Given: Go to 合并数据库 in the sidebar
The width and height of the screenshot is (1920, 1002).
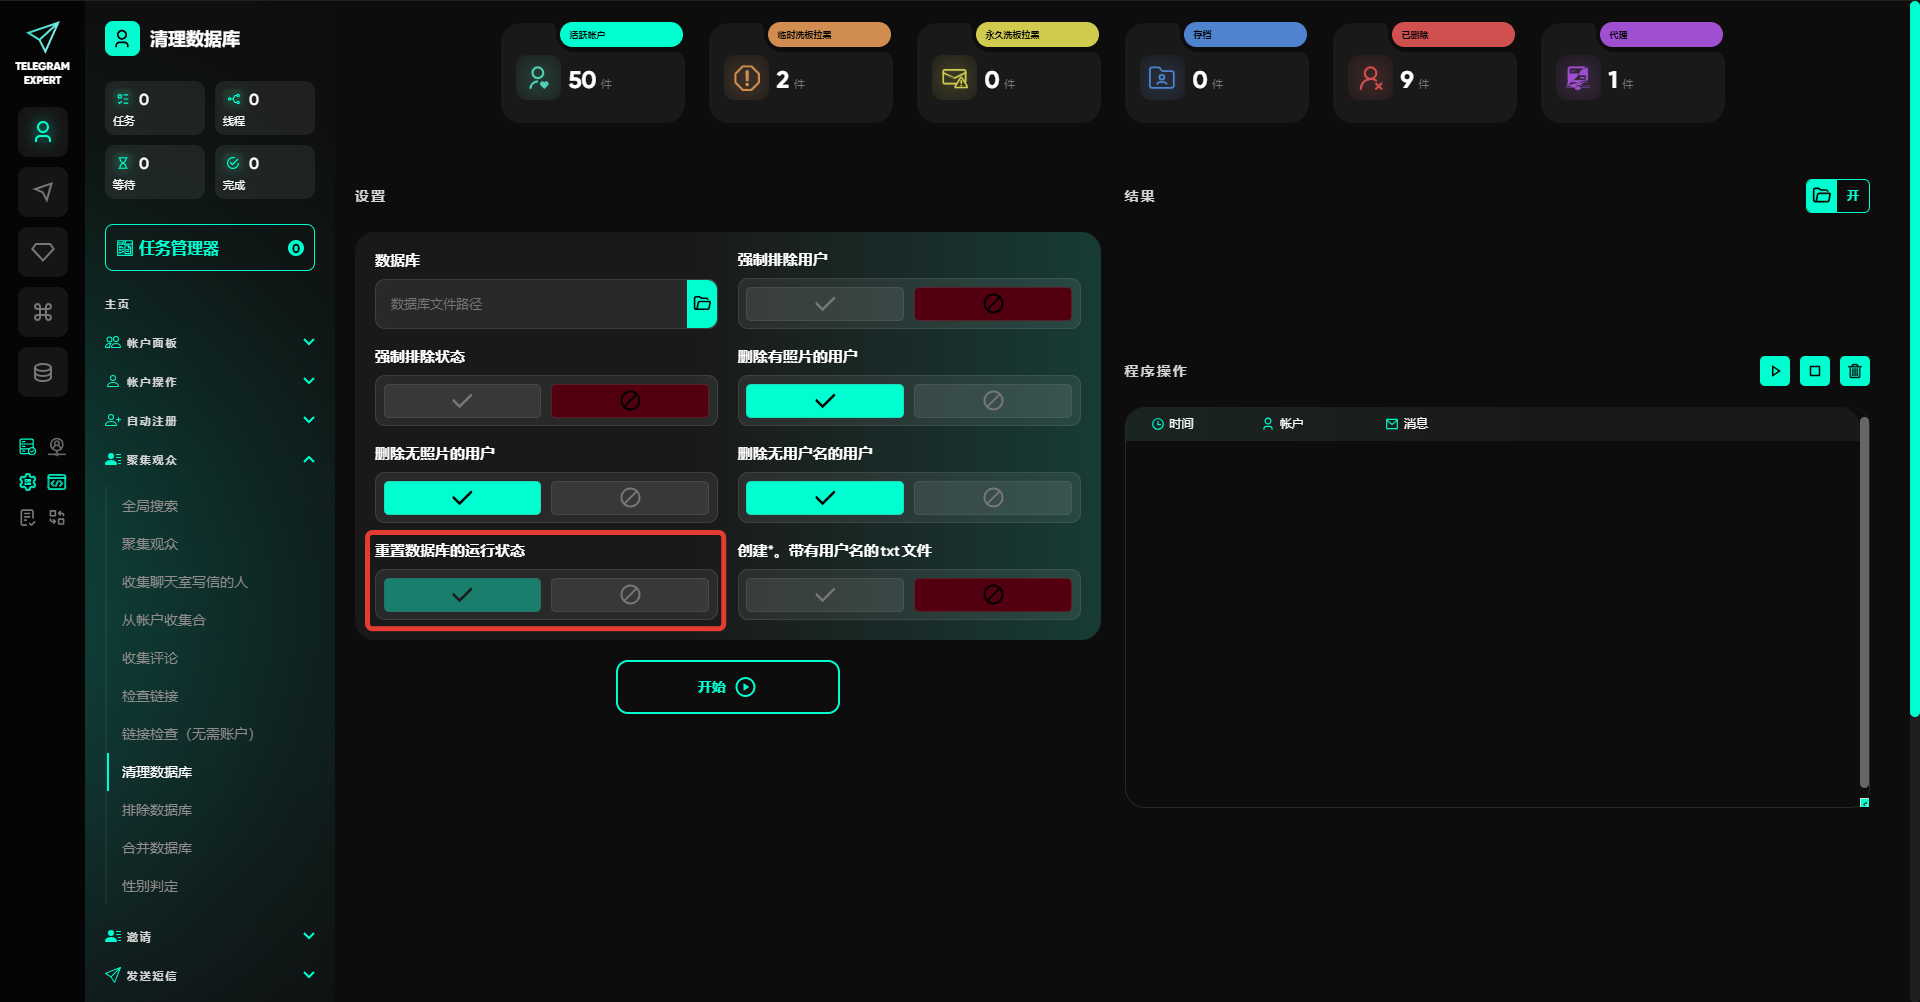Looking at the screenshot, I should (x=157, y=848).
